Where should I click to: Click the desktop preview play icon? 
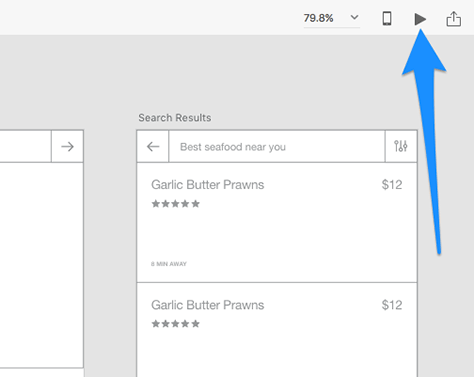420,19
